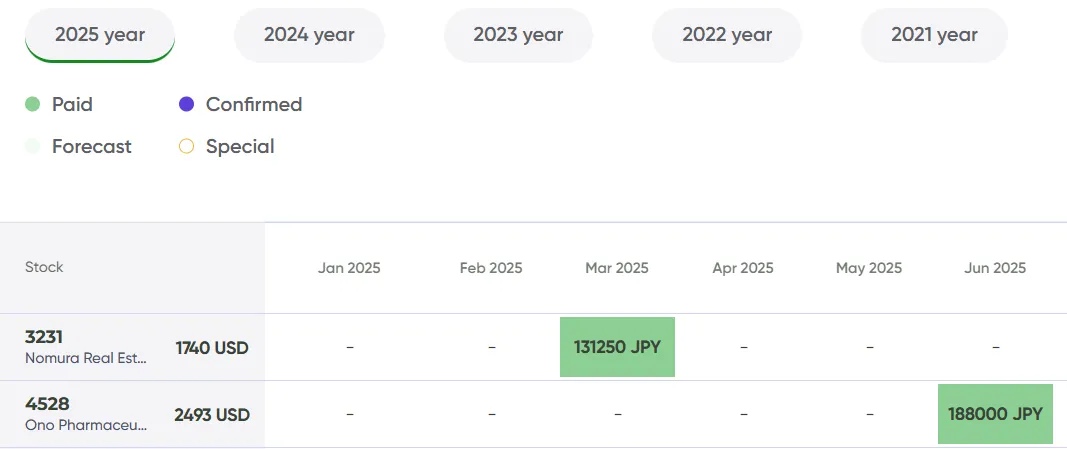Click the 188000 JPY paid dividend cell
The image size is (1067, 449).
995,414
